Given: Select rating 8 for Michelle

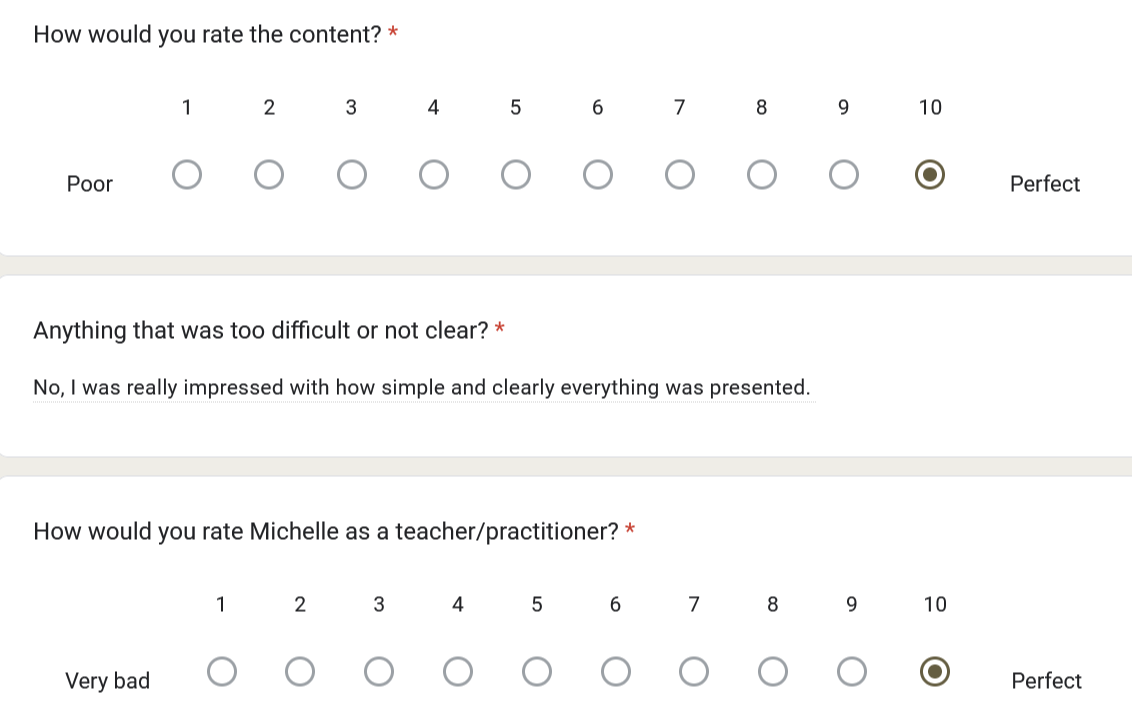Looking at the screenshot, I should tap(772, 672).
